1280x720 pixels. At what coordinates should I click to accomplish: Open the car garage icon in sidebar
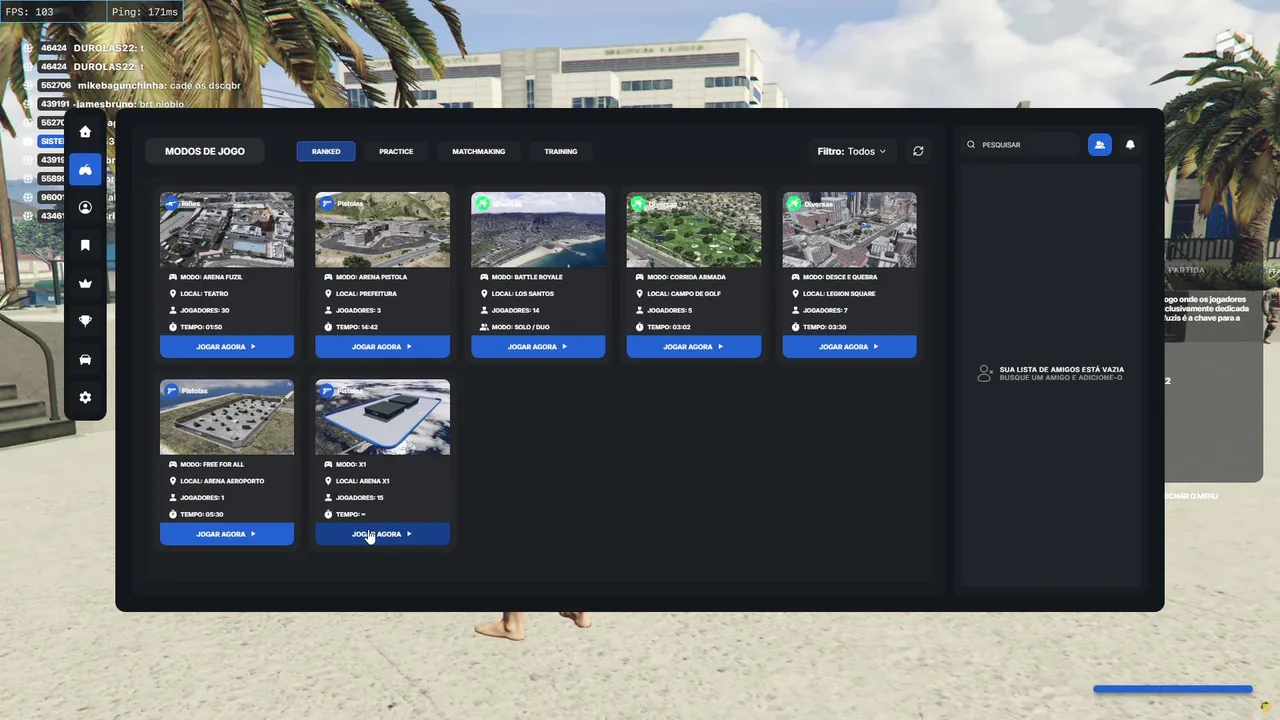(x=85, y=360)
